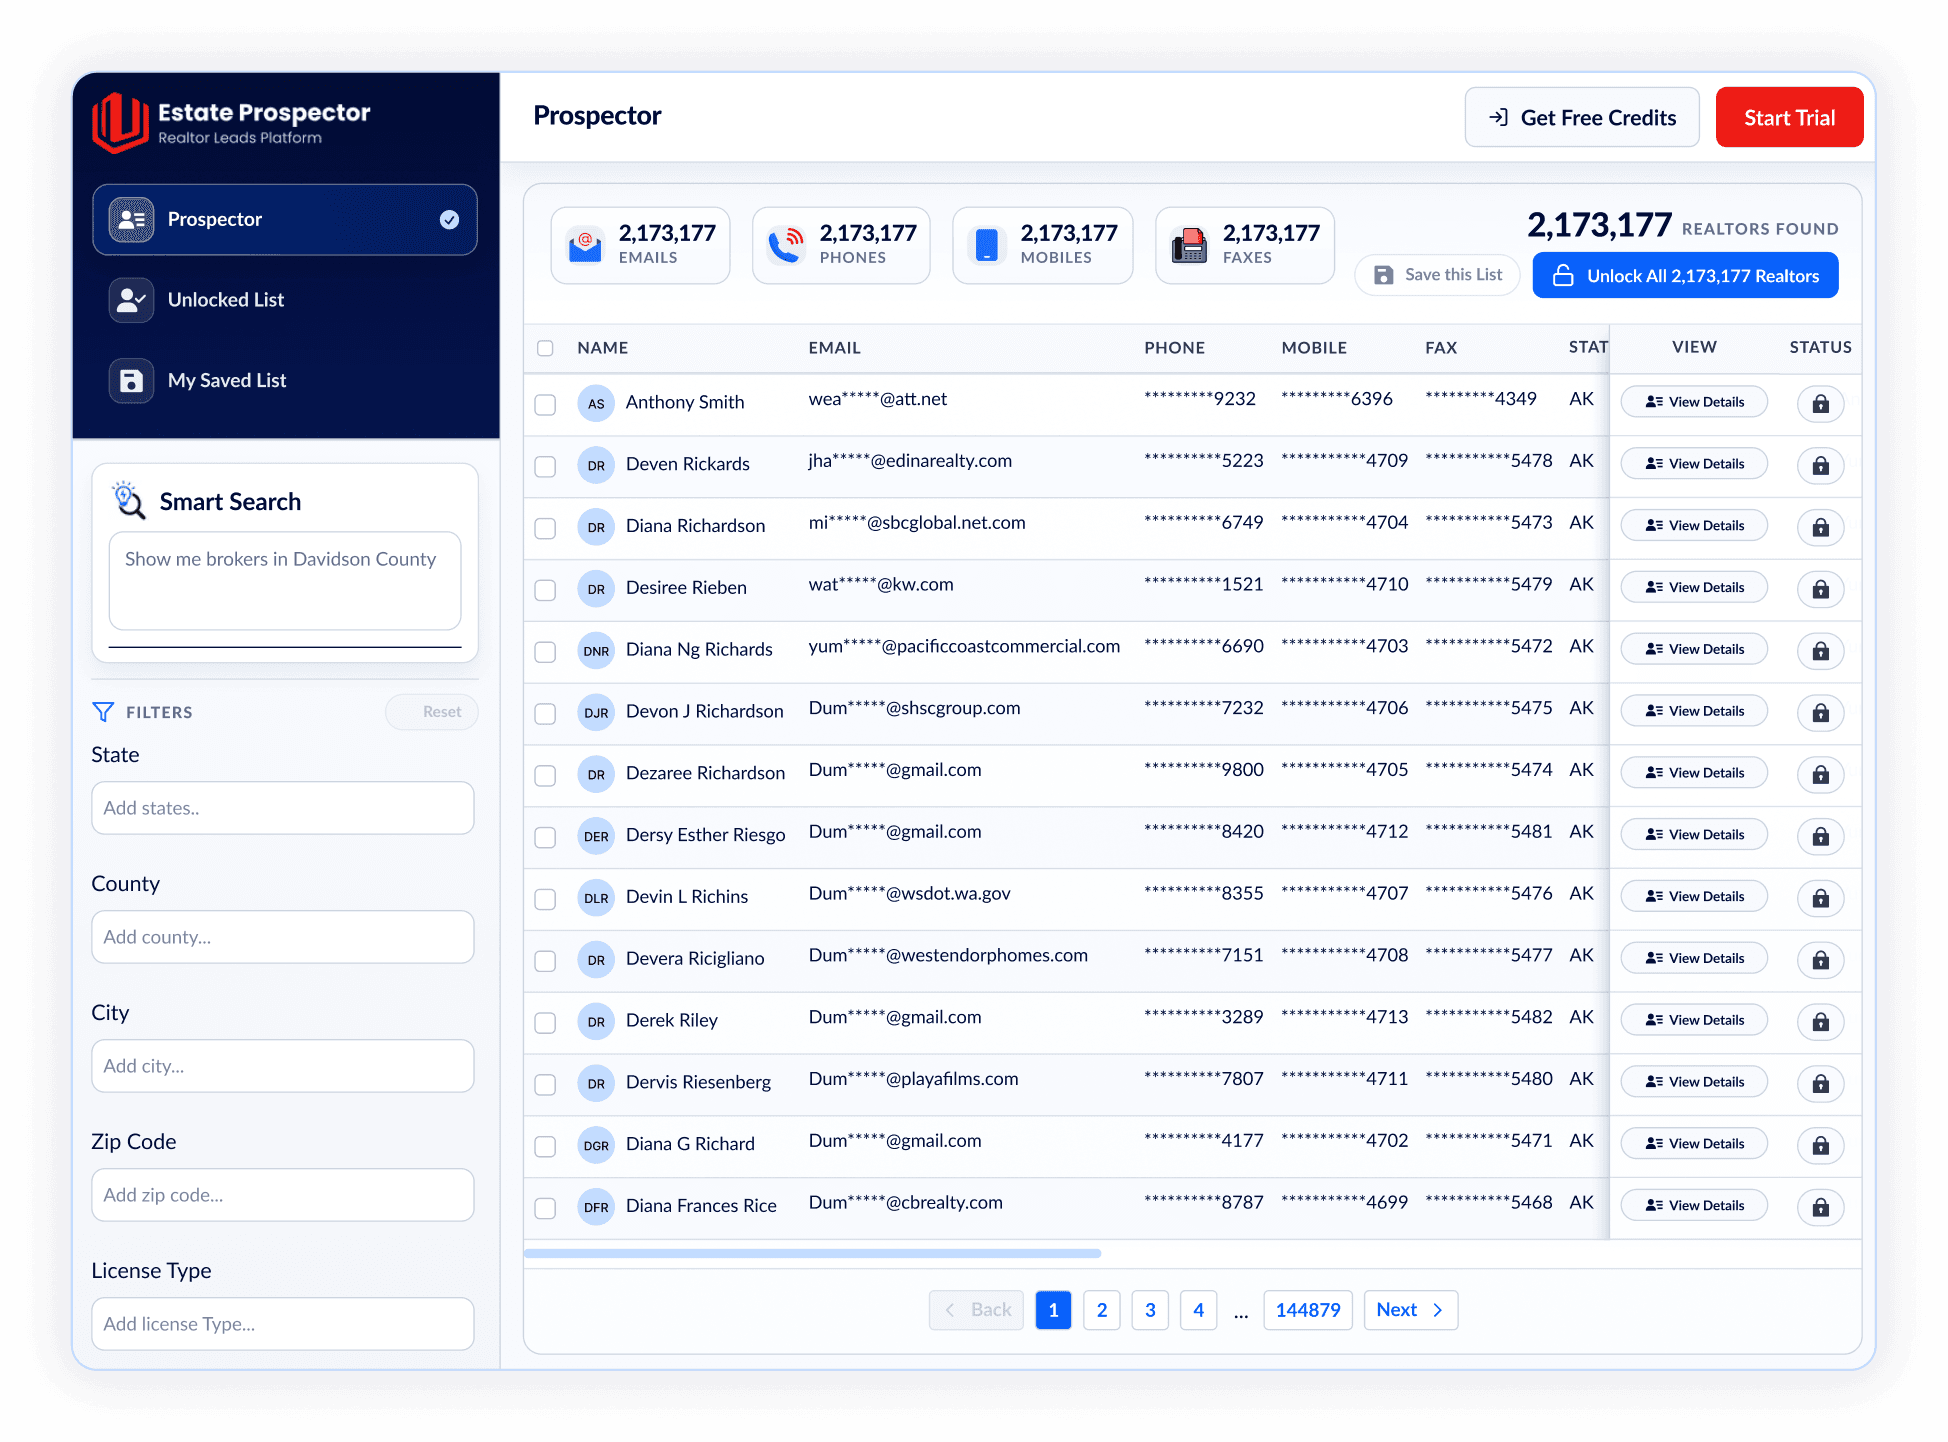
Task: Open the Filters funnel icon
Action: point(103,711)
